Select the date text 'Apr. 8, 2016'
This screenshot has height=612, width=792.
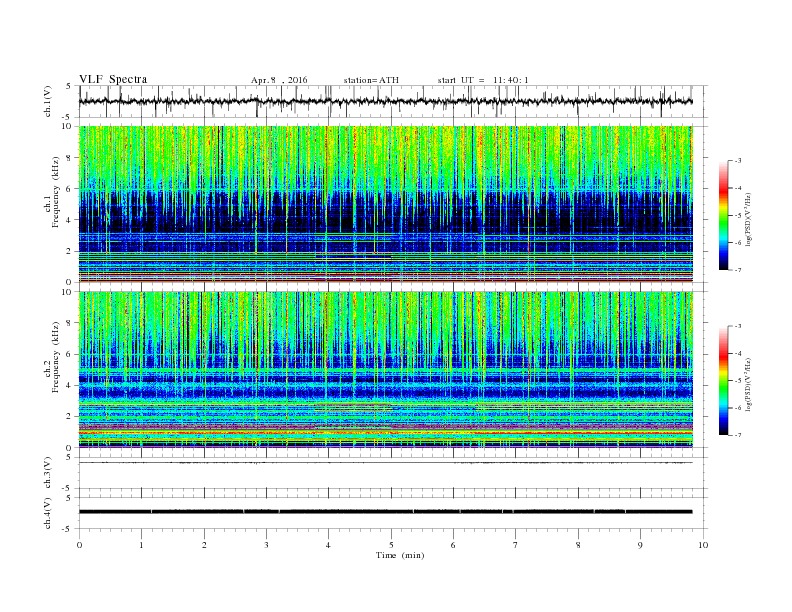[279, 80]
